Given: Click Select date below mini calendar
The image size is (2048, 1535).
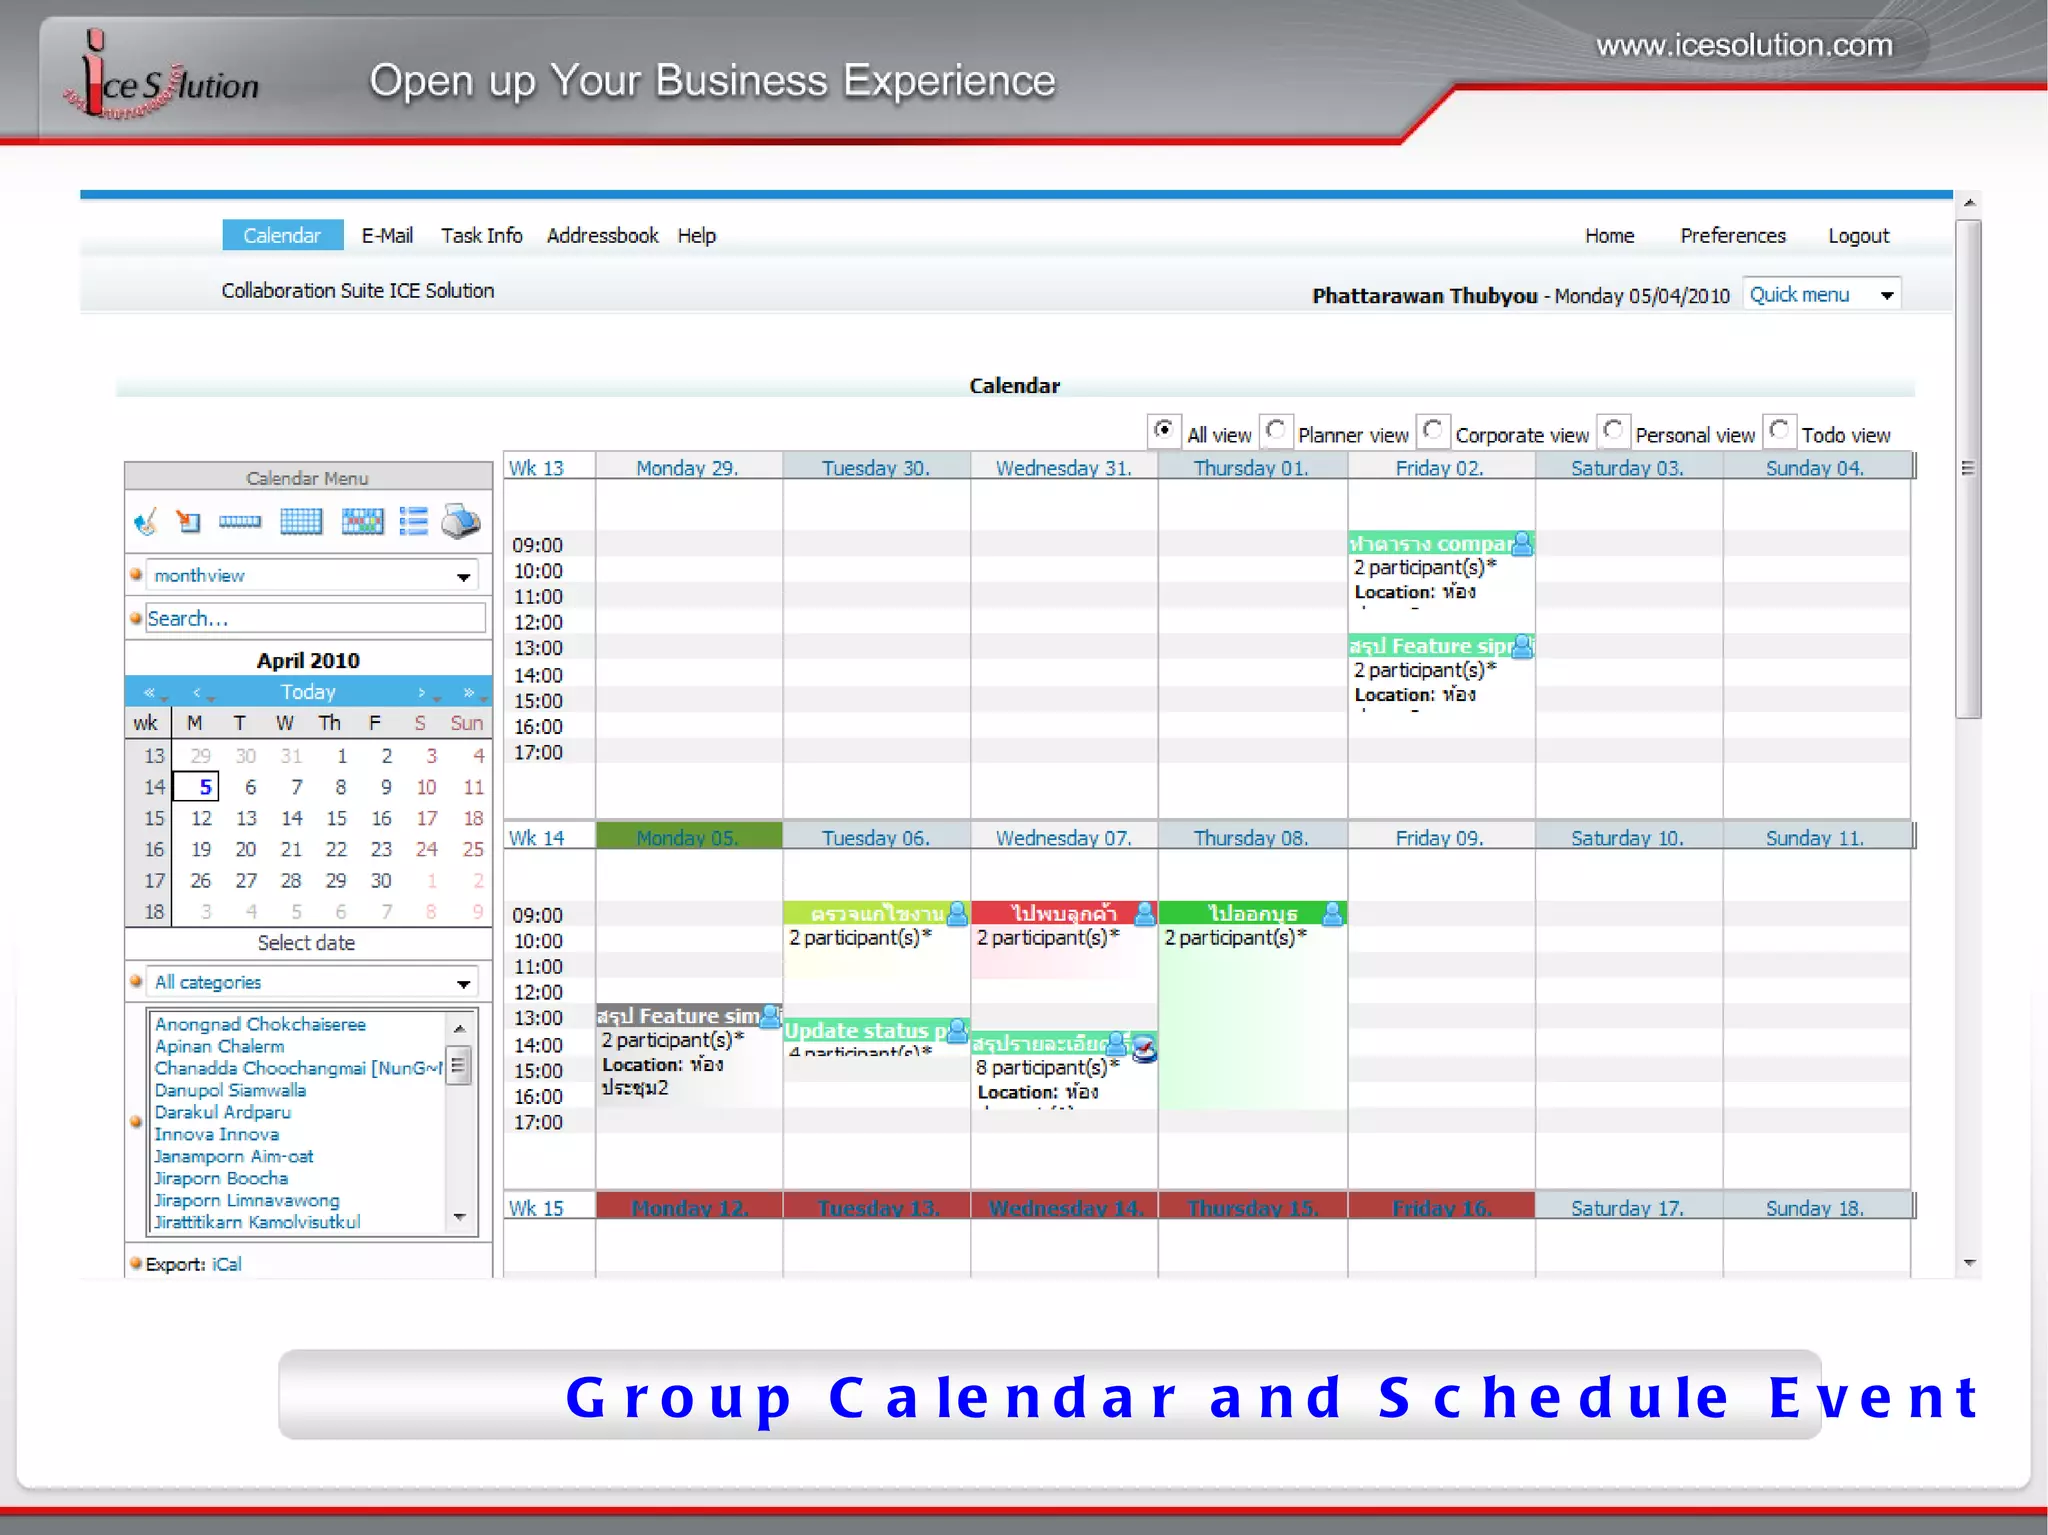Looking at the screenshot, I should pos(306,943).
